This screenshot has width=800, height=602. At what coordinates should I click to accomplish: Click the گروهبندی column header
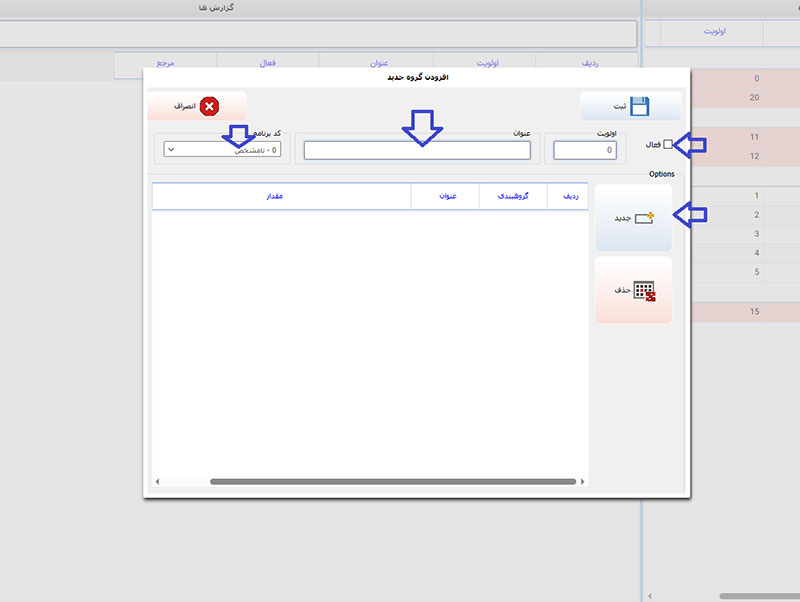[514, 196]
